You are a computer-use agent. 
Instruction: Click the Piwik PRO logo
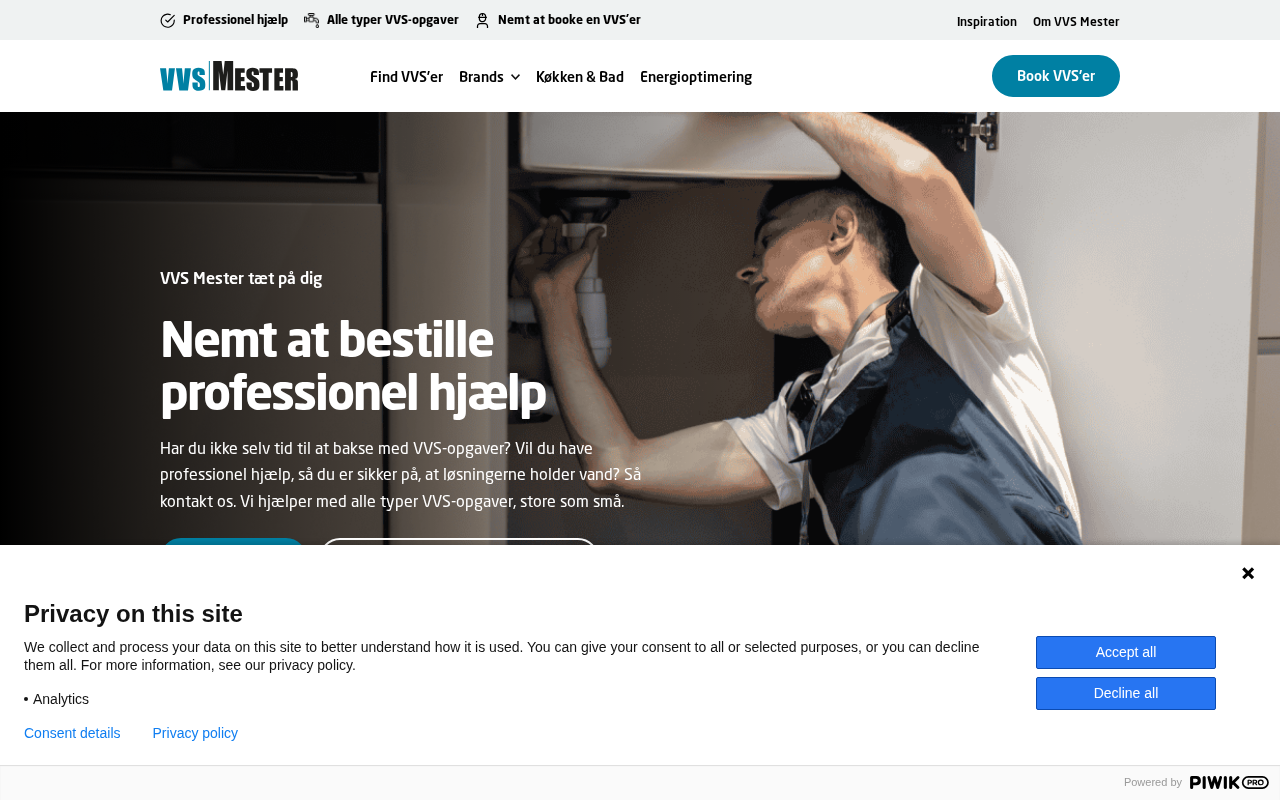[x=1229, y=782]
